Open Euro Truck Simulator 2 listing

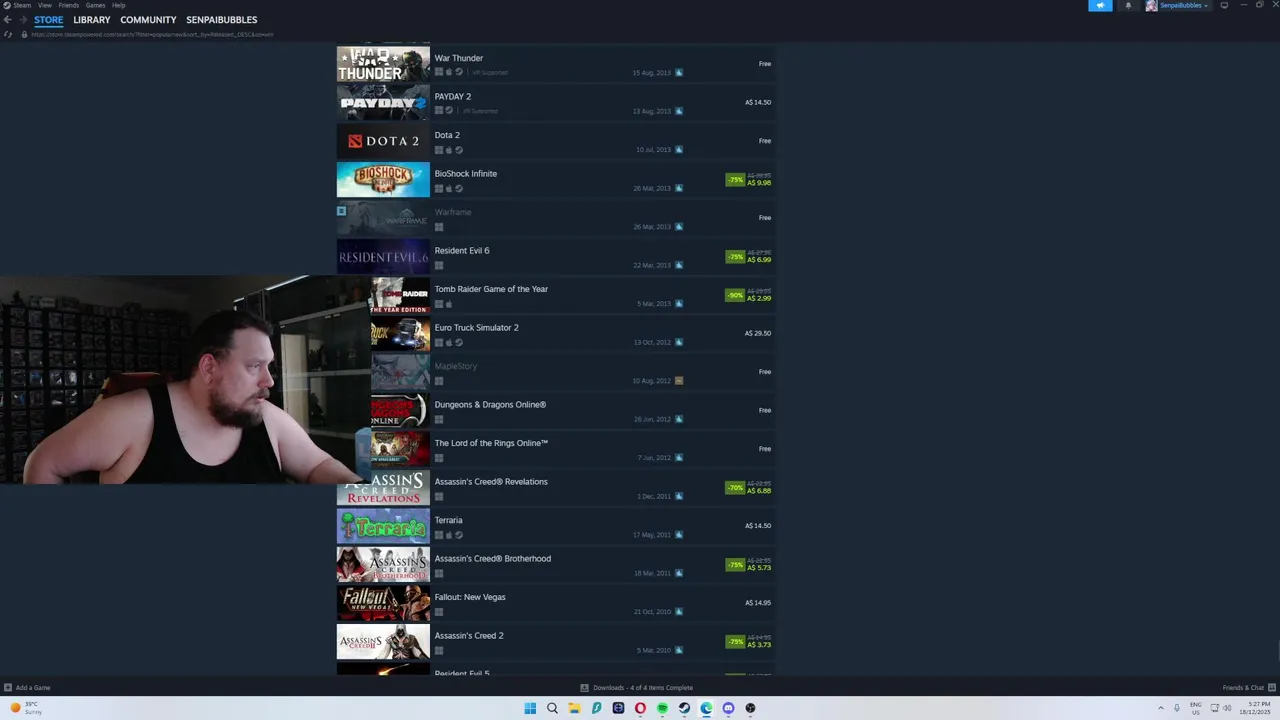[555, 333]
